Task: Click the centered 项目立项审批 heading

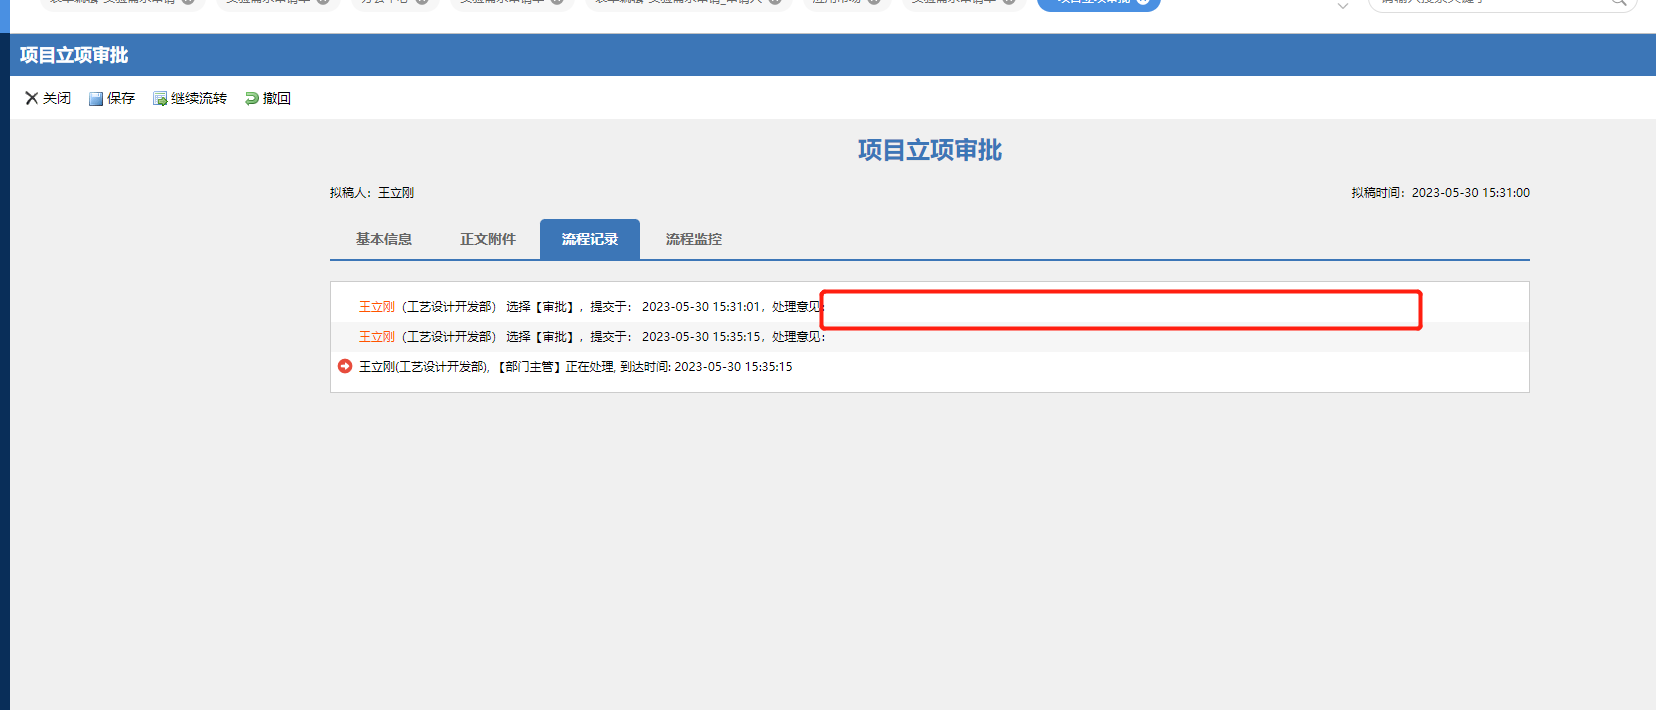Action: pos(930,150)
